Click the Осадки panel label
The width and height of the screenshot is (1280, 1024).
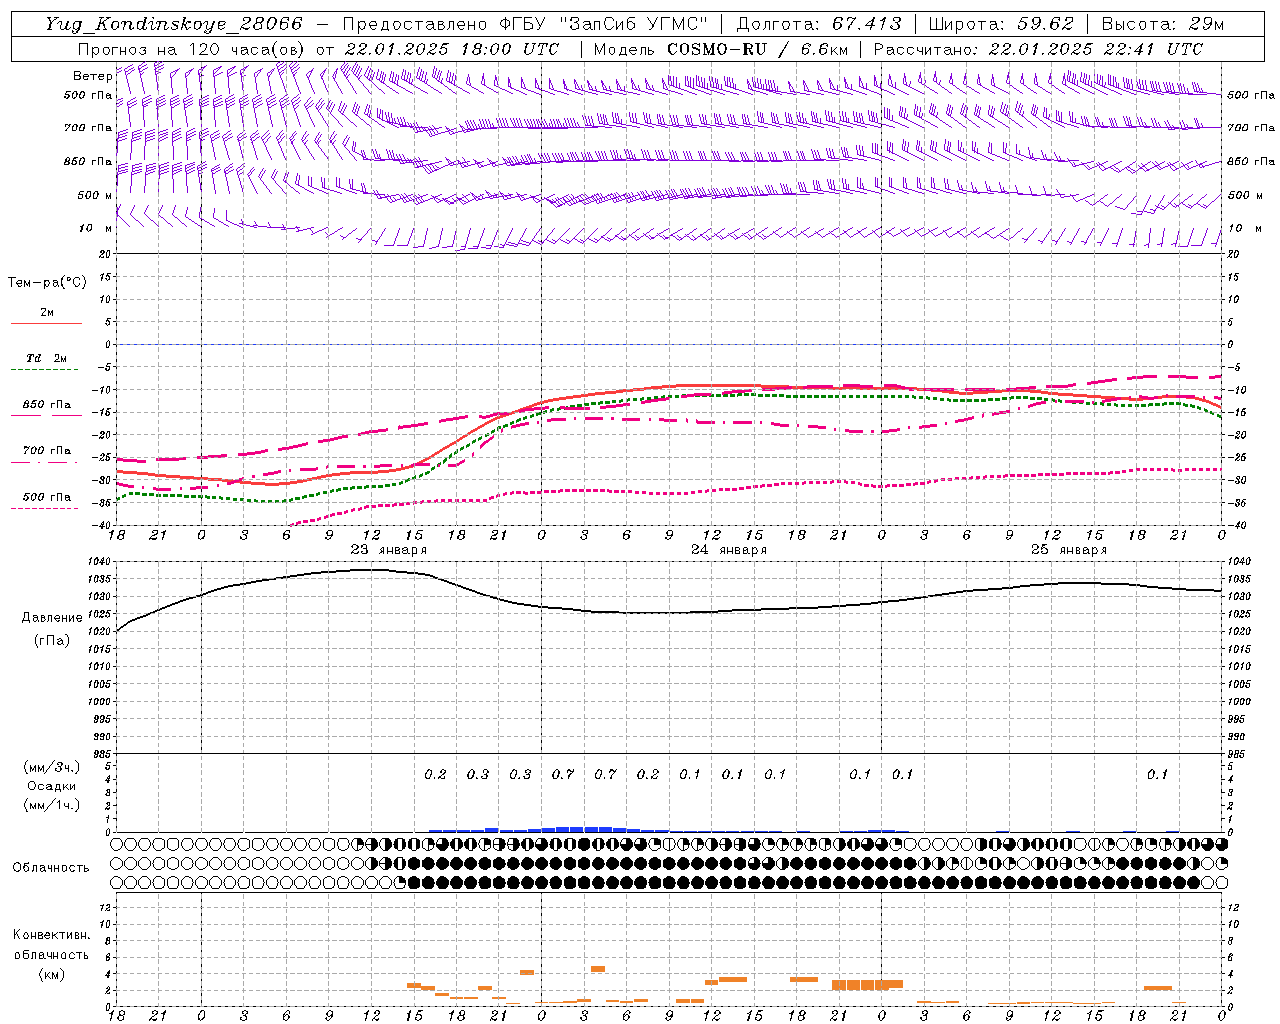point(52,786)
